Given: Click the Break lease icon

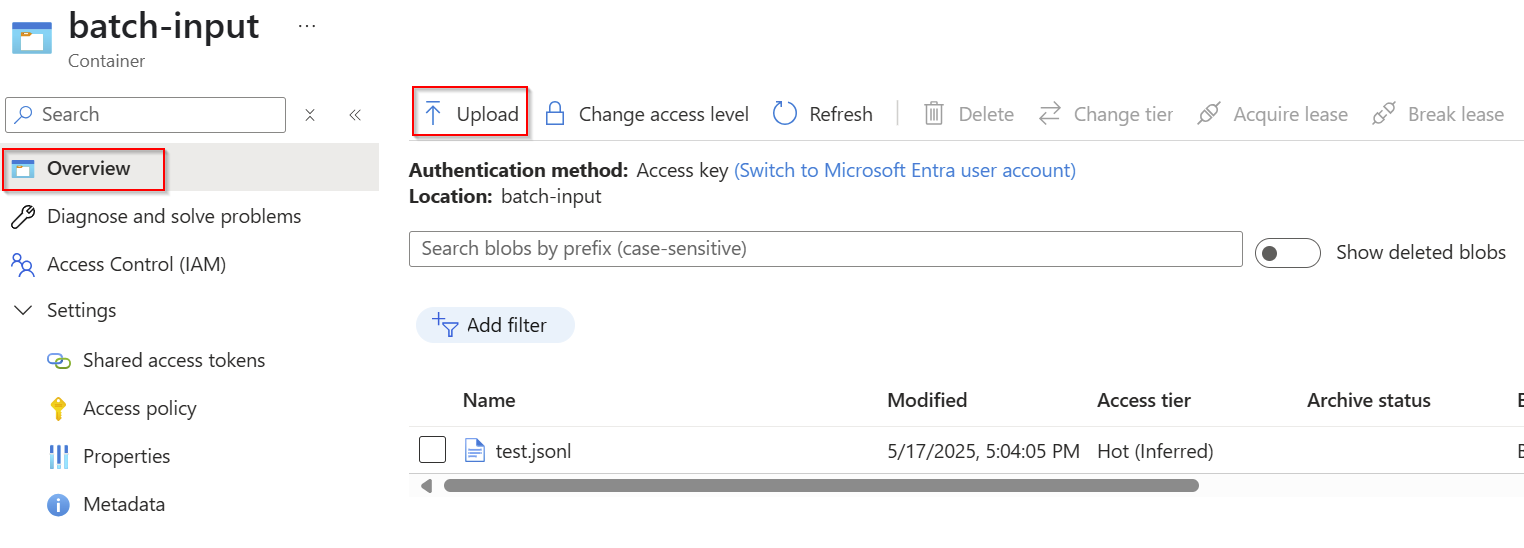Looking at the screenshot, I should pyautogui.click(x=1384, y=114).
